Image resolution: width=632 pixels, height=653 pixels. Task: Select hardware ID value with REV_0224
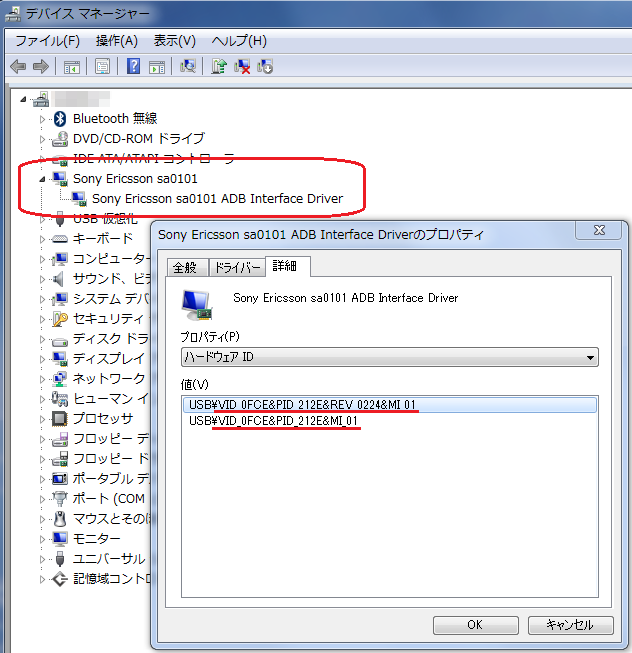(390, 405)
